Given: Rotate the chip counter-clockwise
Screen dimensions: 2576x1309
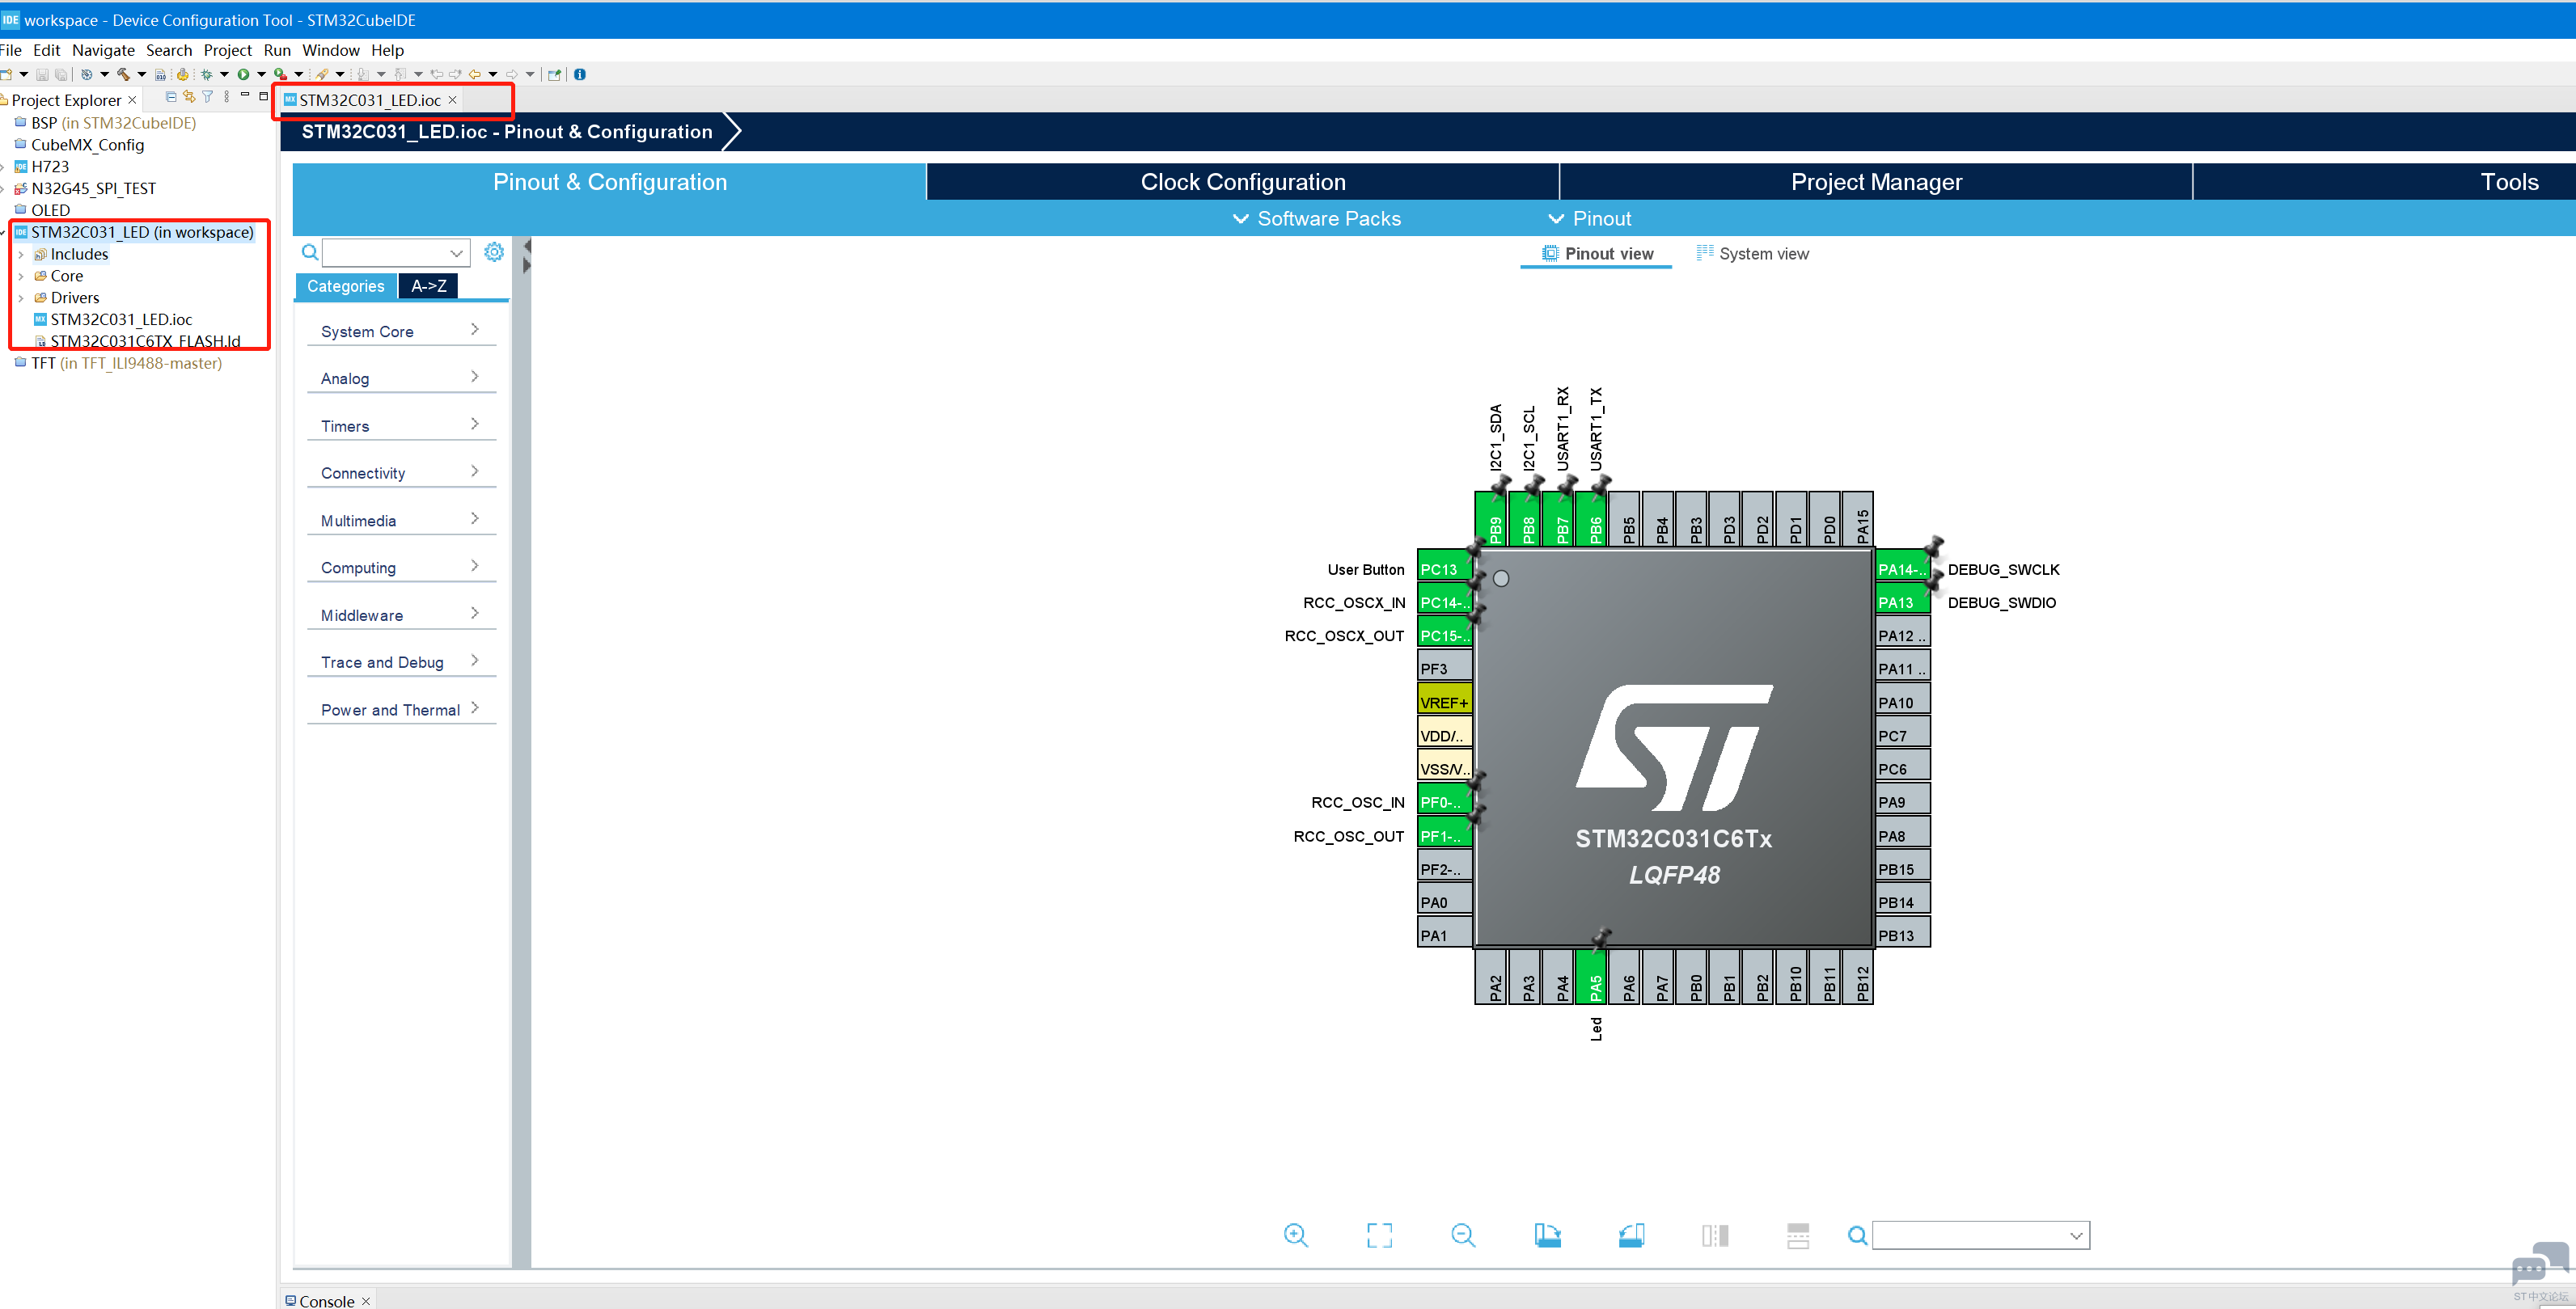Looking at the screenshot, I should click(1631, 1235).
